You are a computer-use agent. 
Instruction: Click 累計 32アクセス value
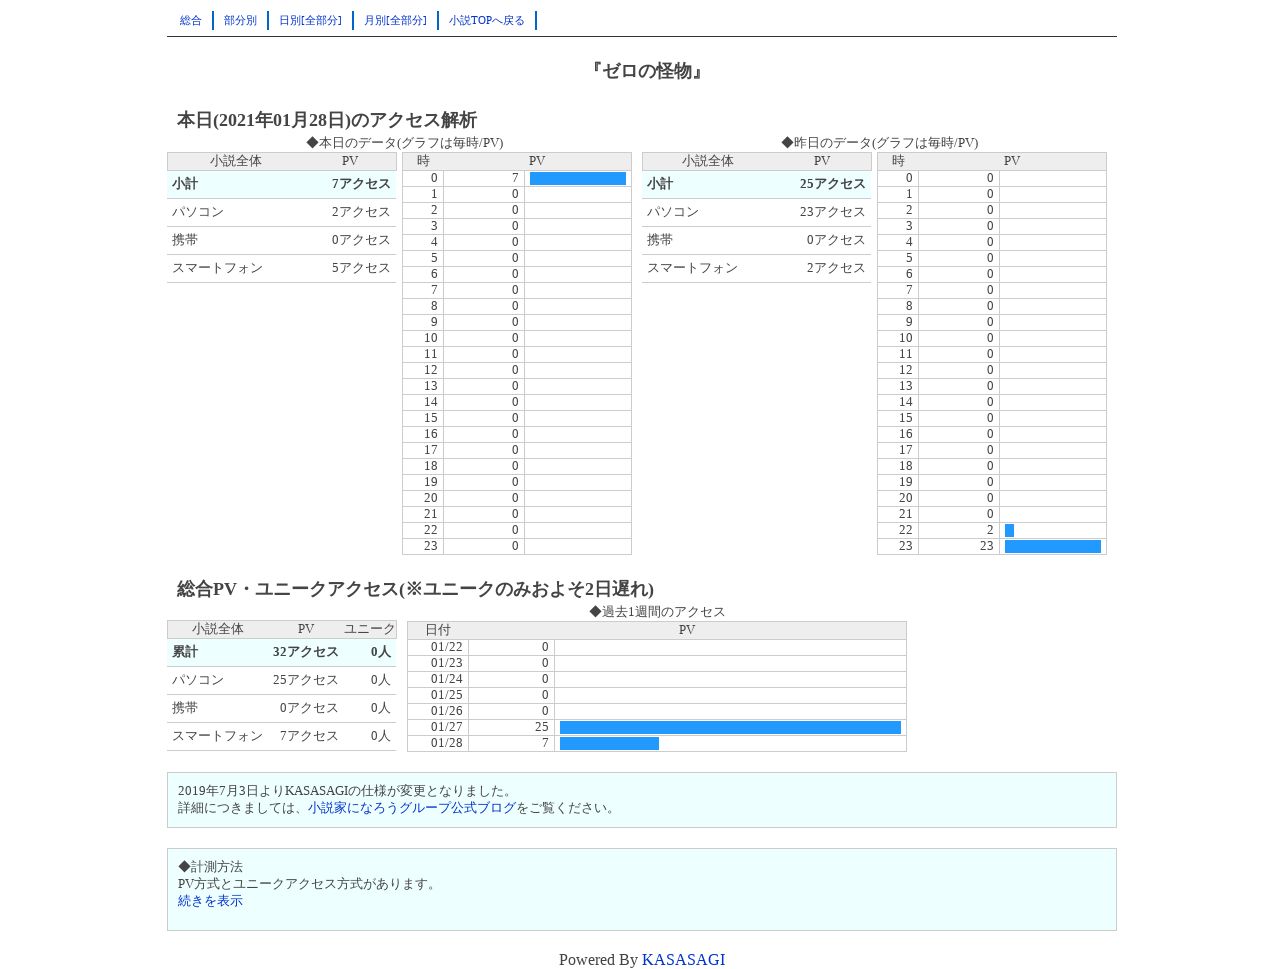point(306,652)
